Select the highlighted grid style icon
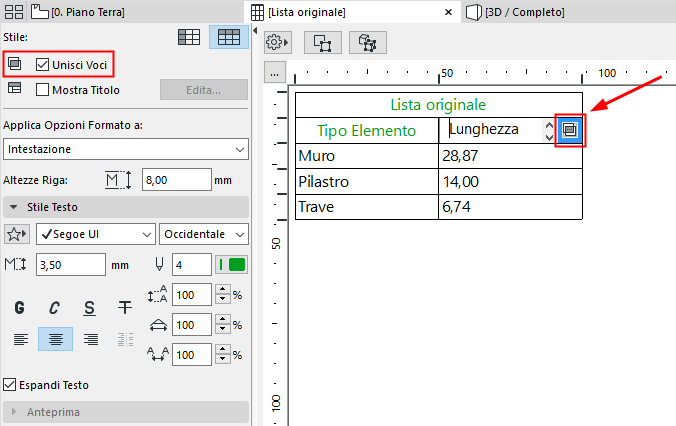 click(229, 37)
